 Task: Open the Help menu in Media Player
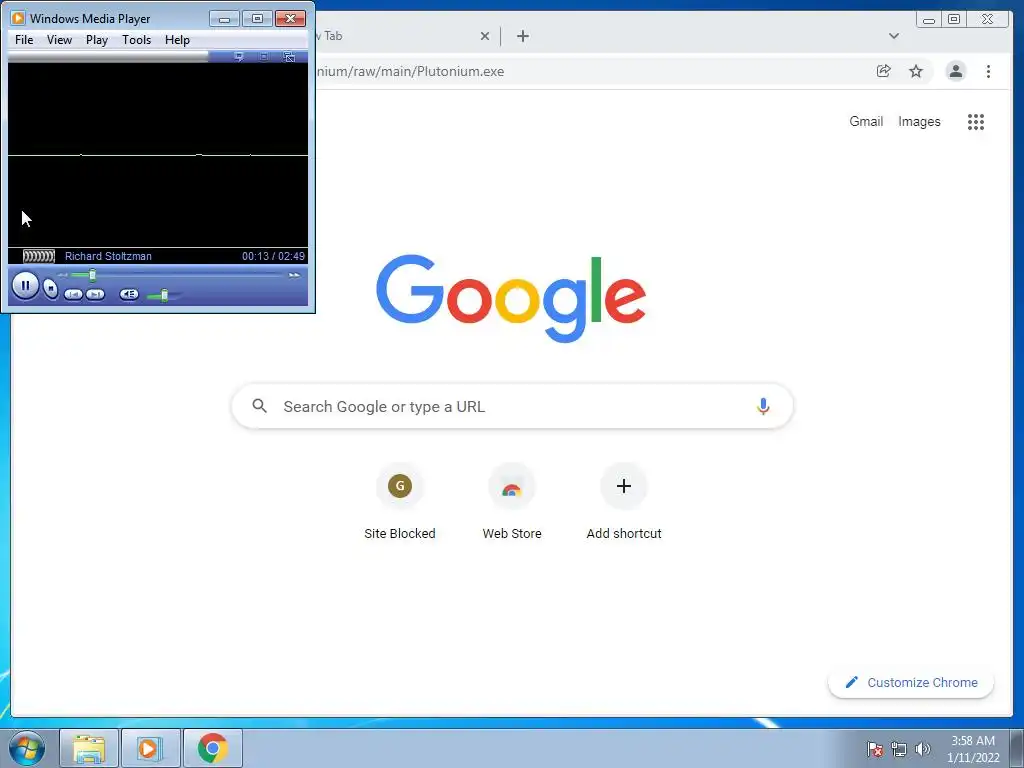point(177,40)
